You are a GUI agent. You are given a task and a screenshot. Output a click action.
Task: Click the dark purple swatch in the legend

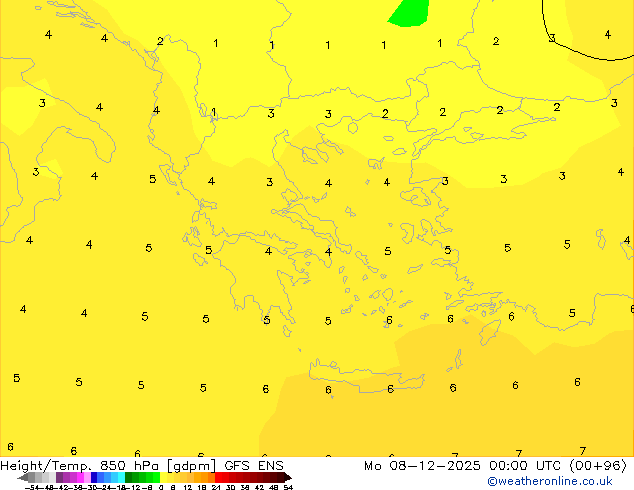pos(59,477)
